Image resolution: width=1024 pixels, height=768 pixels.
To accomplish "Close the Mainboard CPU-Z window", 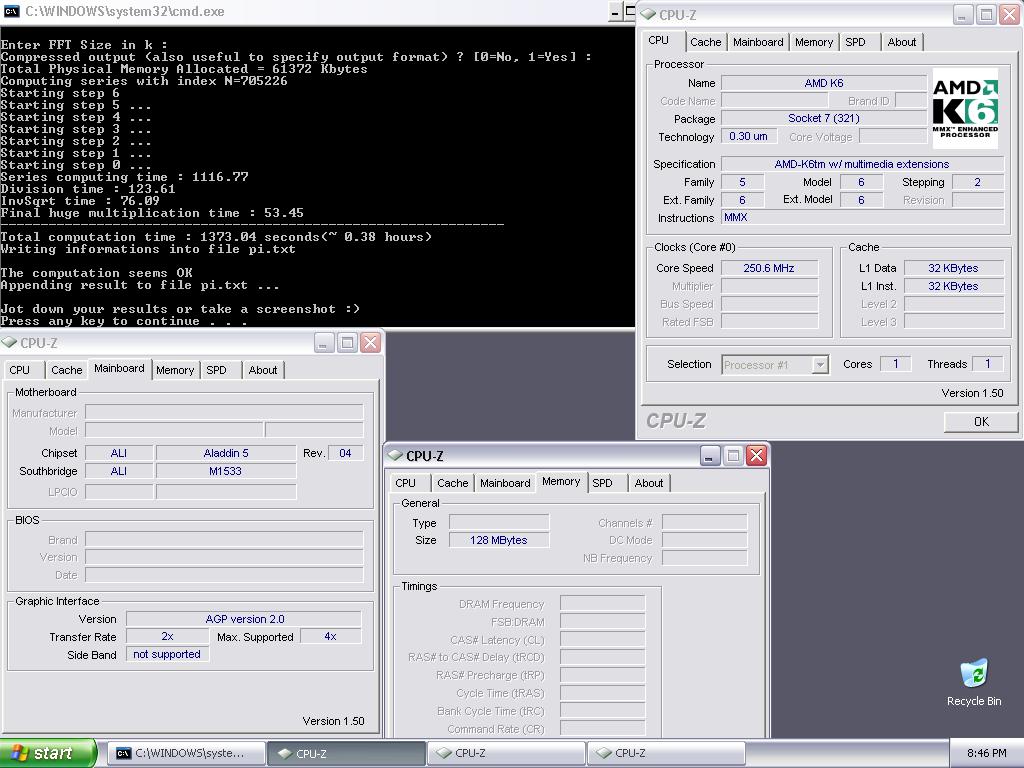I will [370, 342].
